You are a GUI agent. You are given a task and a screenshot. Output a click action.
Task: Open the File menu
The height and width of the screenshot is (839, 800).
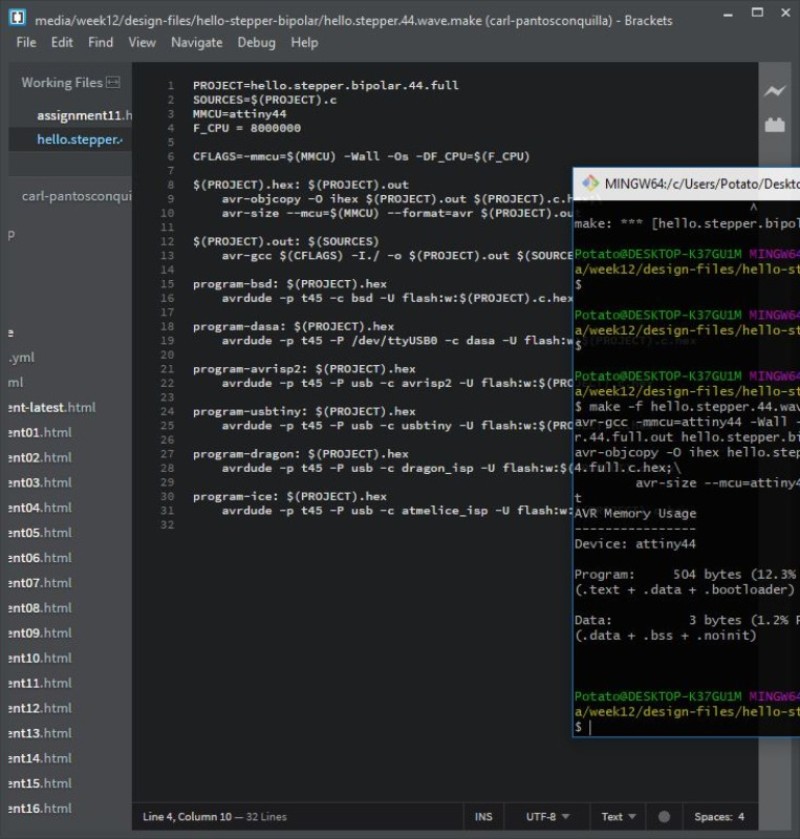pos(26,42)
